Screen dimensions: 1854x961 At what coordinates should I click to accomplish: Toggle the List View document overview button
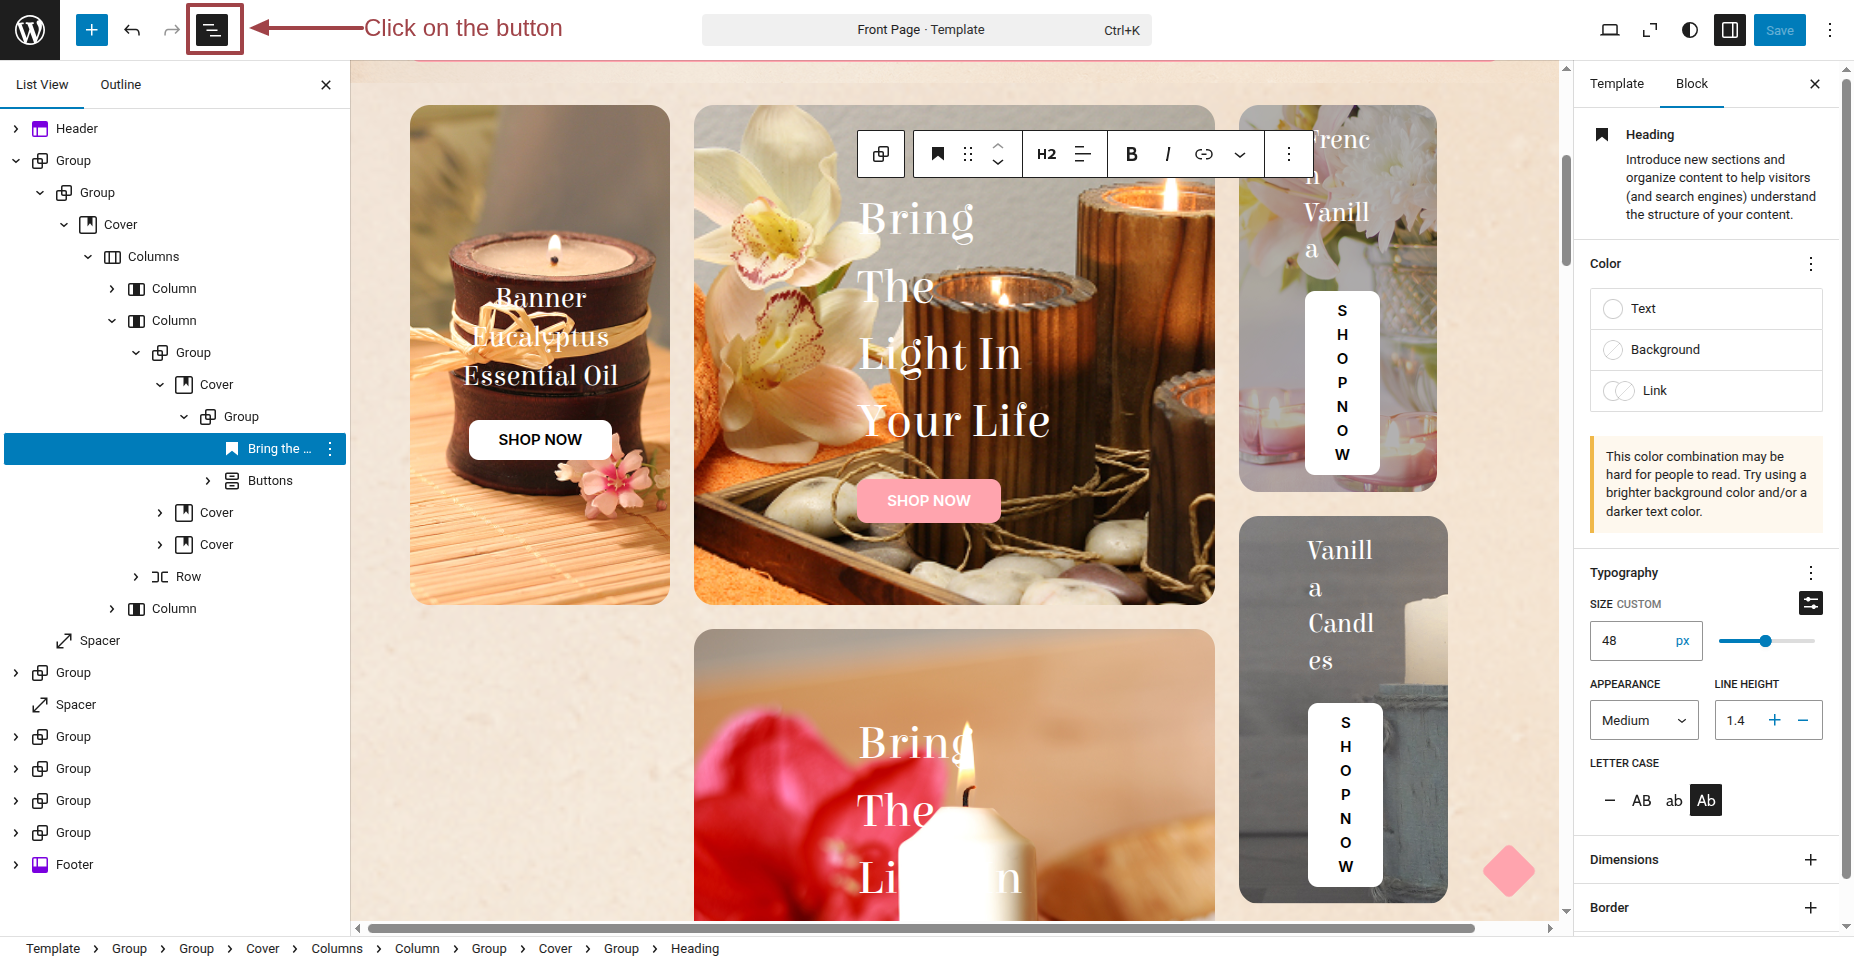tap(212, 30)
